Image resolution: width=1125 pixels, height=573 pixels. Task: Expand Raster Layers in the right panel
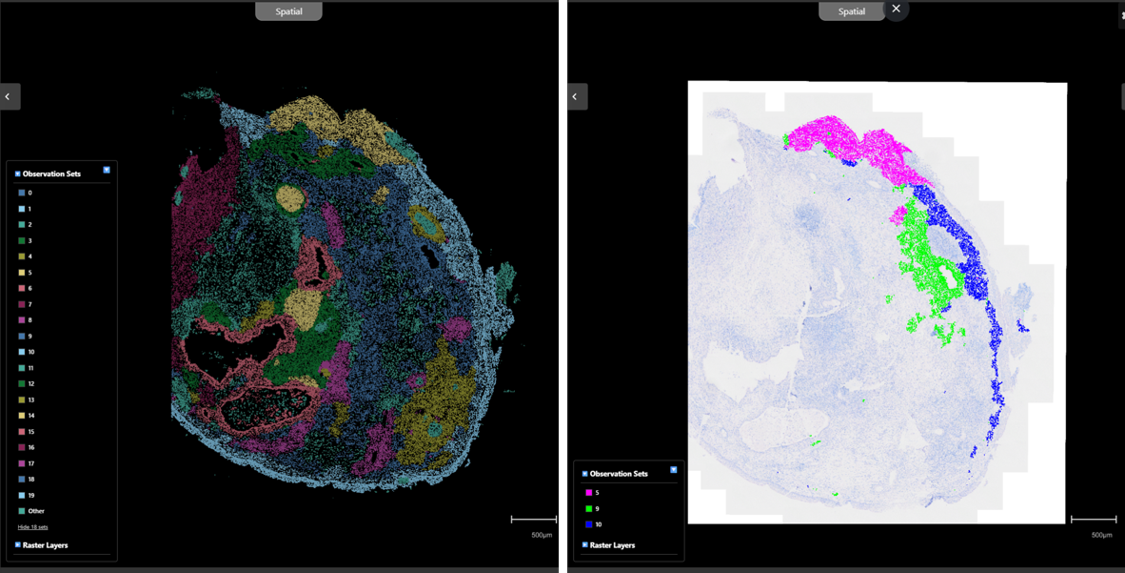pos(585,545)
